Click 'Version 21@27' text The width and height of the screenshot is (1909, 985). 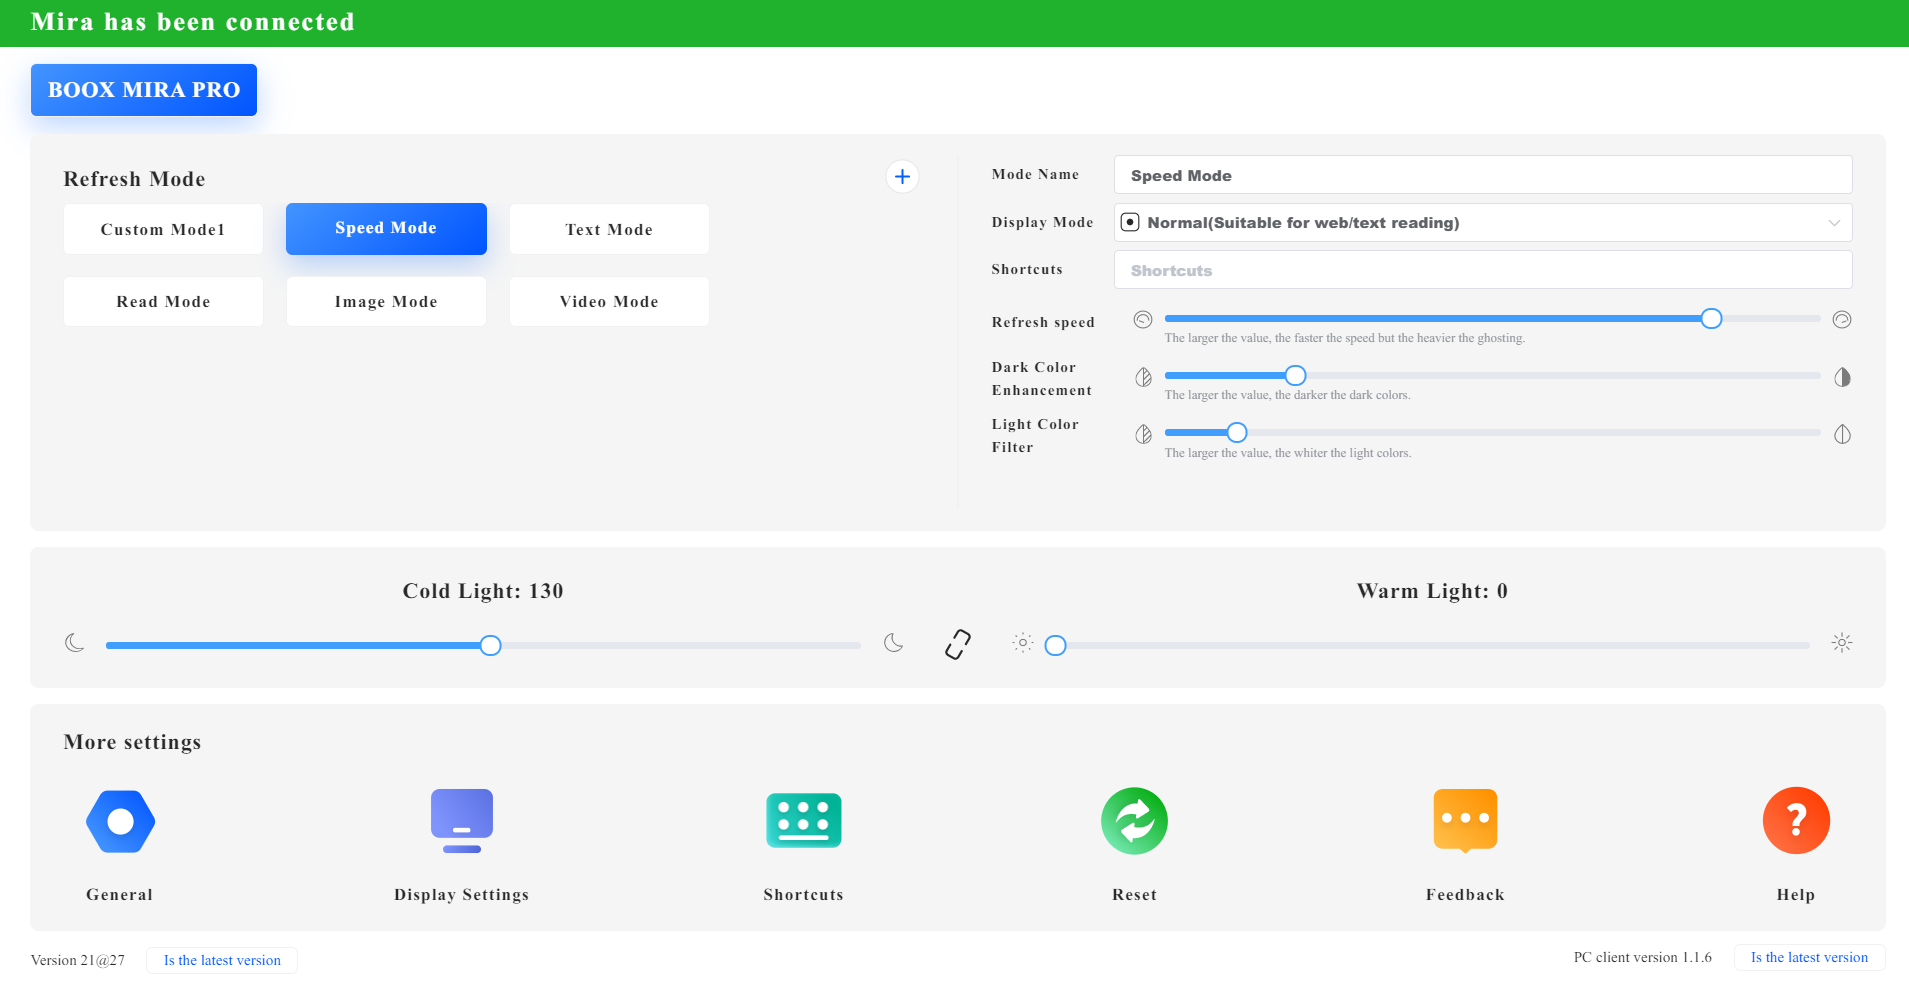78,960
